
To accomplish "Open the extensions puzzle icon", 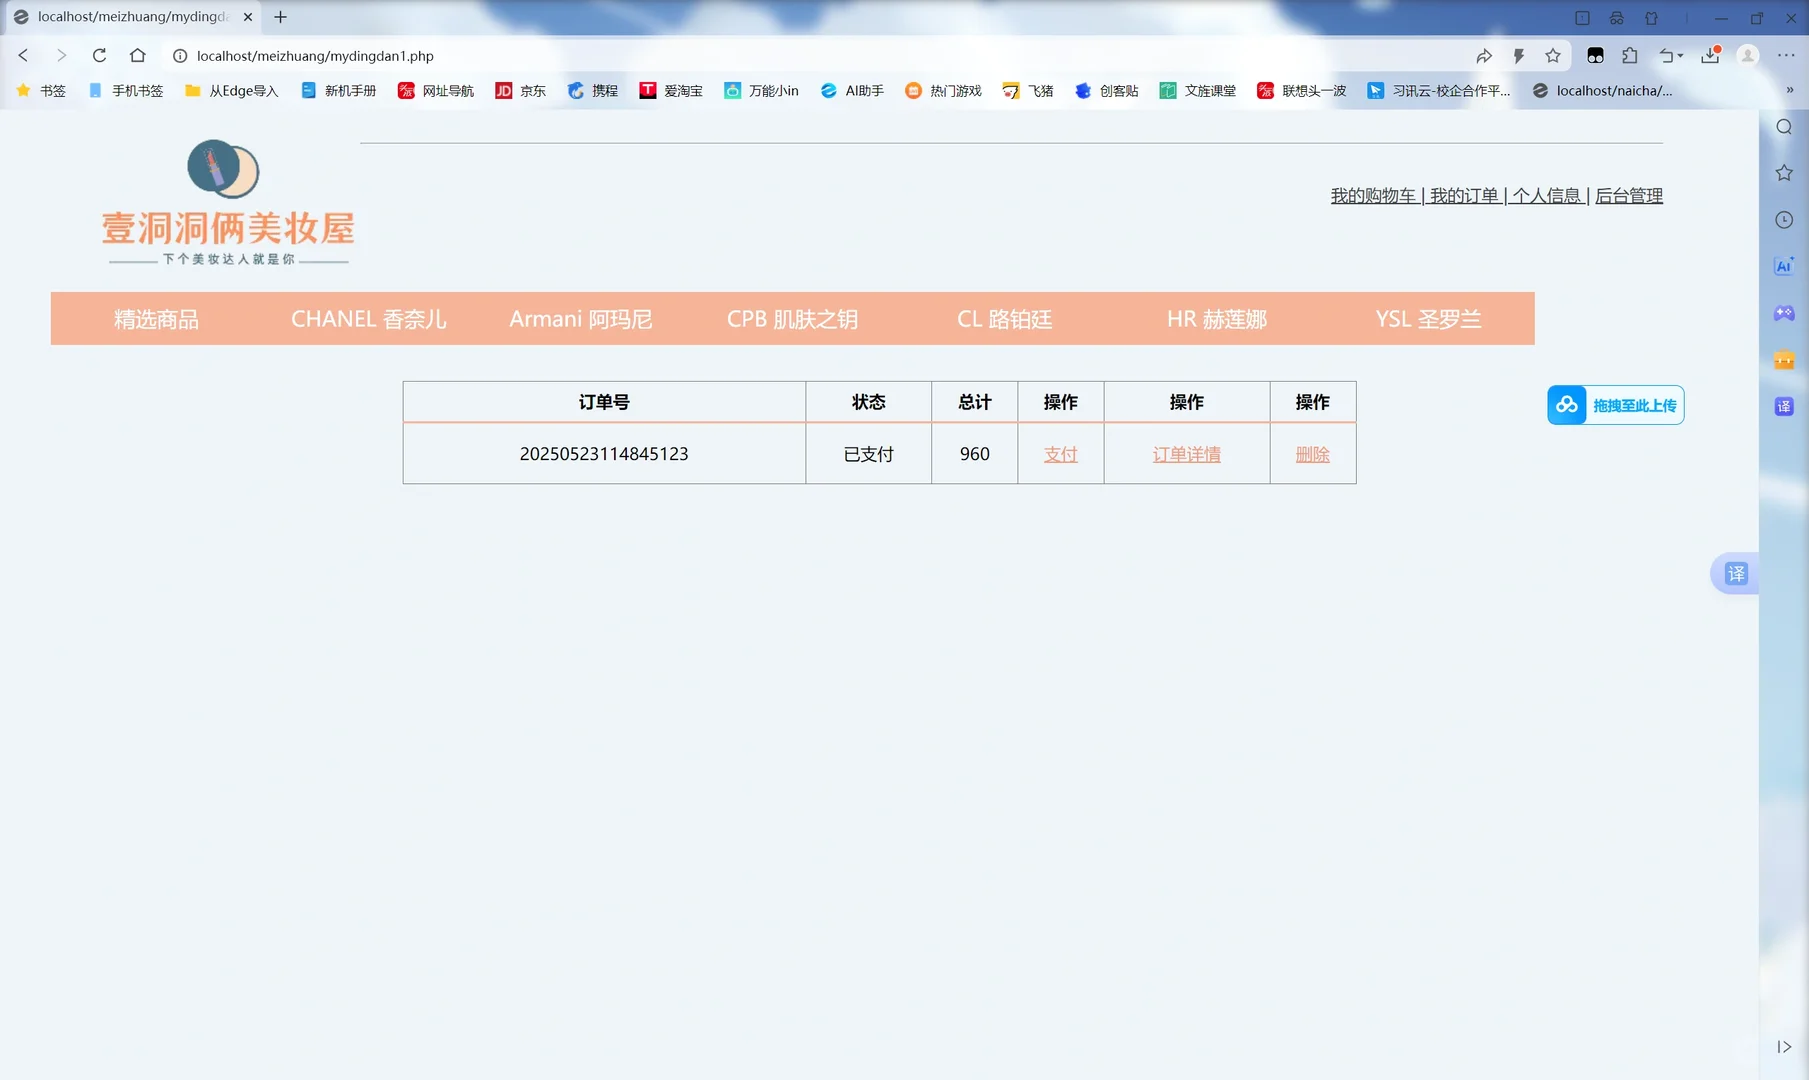I will tap(1631, 56).
